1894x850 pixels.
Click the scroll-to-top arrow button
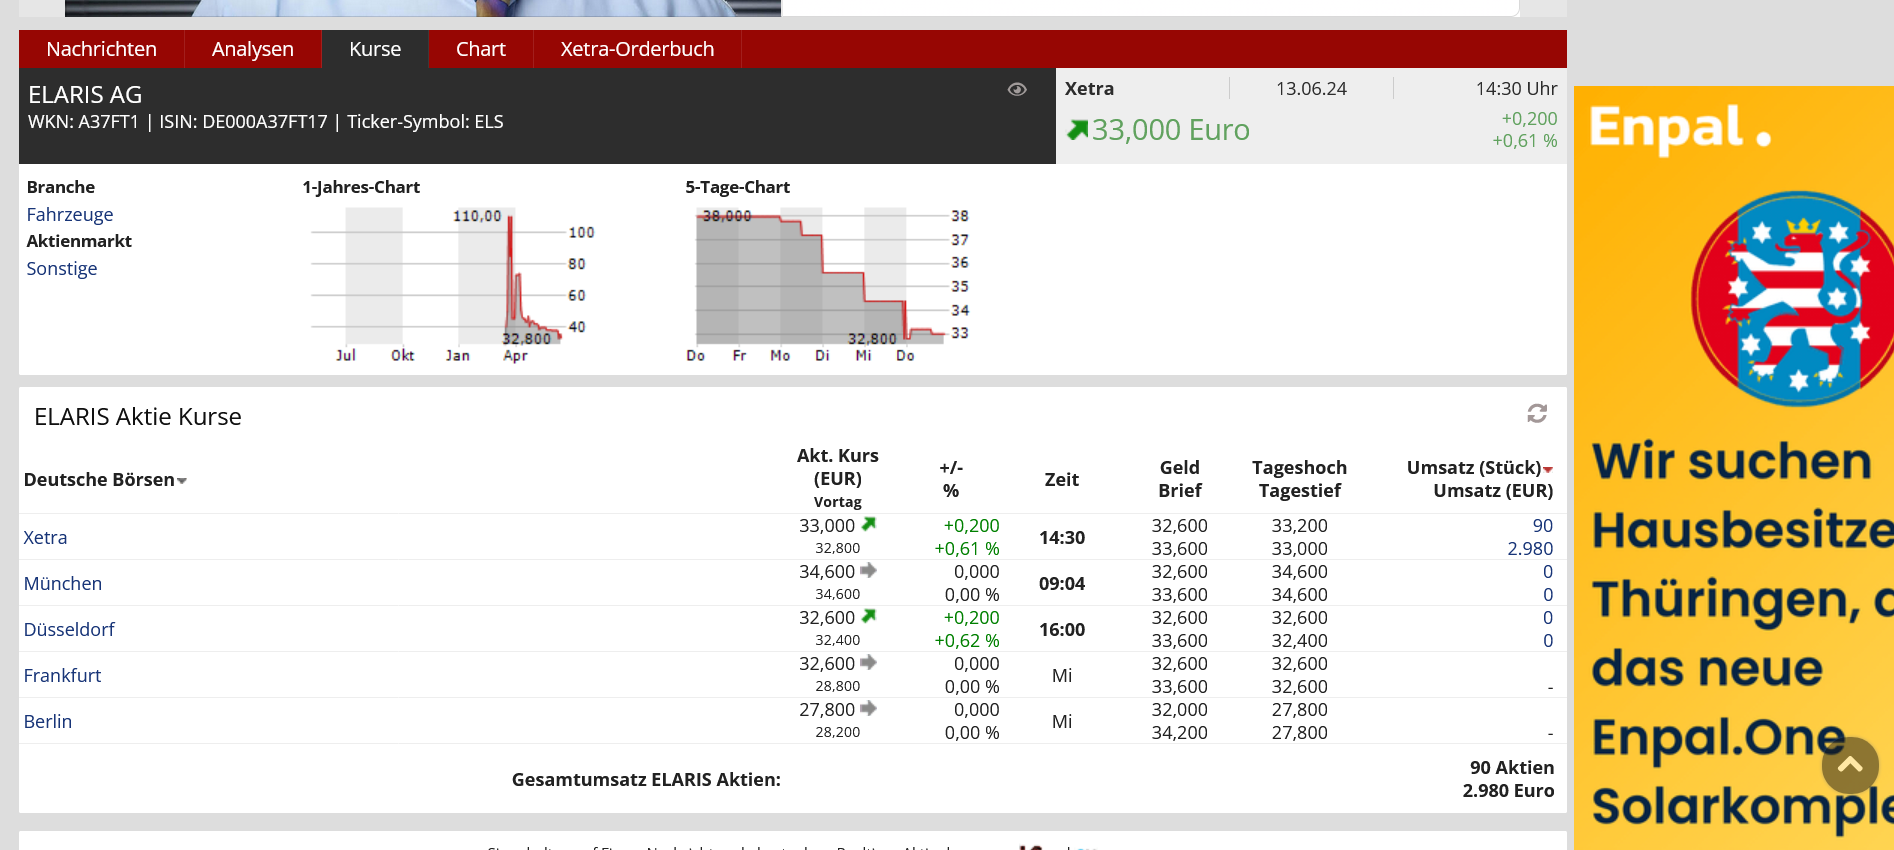[1849, 766]
